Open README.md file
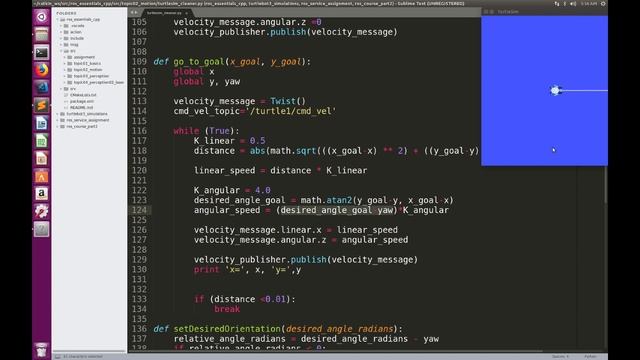This screenshot has height=360, width=640. click(81, 107)
